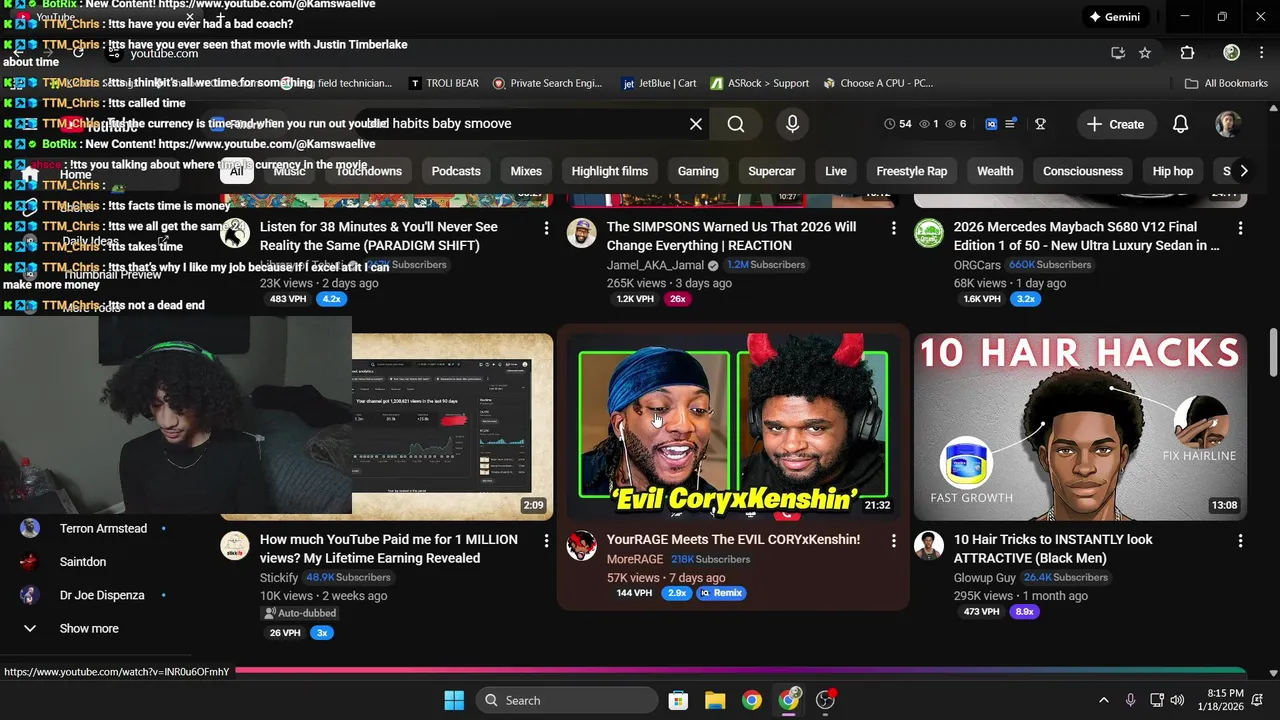Screen dimensions: 1280x720
Task: Open ASRock > Support bookmark
Action: [x=759, y=83]
